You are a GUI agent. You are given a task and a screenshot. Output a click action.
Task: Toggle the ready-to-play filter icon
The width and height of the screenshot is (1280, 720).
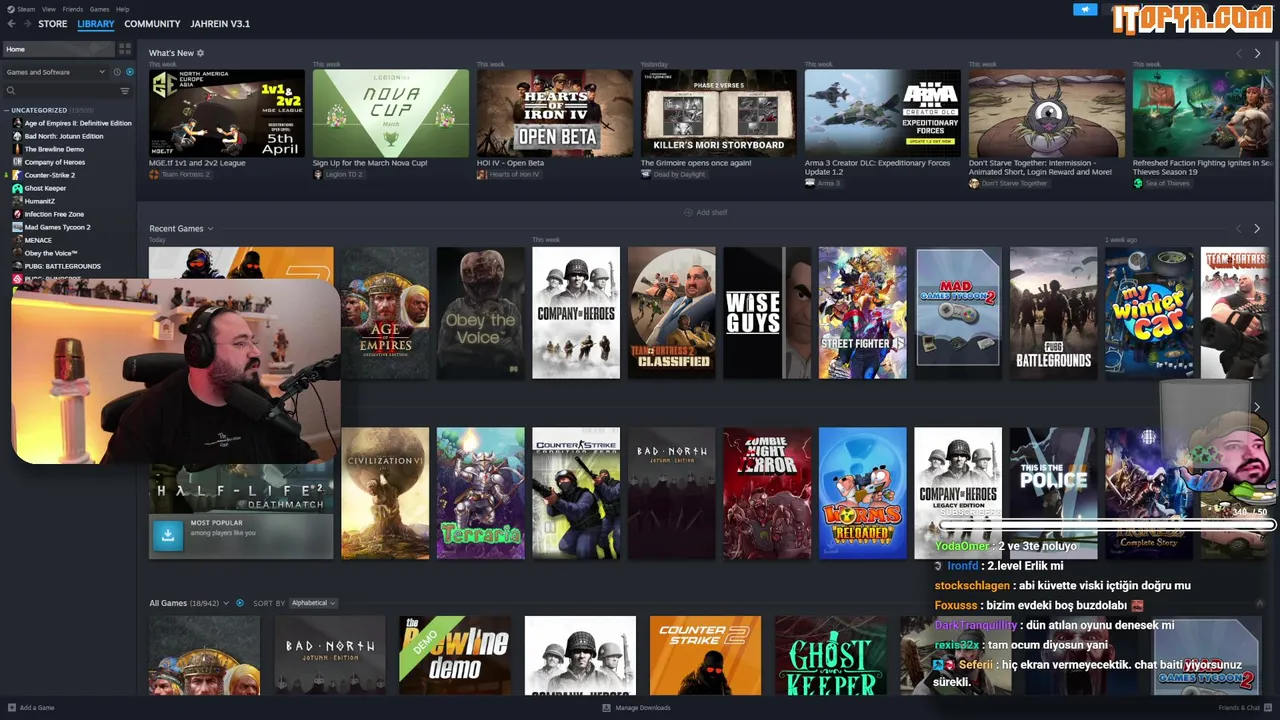tap(128, 72)
